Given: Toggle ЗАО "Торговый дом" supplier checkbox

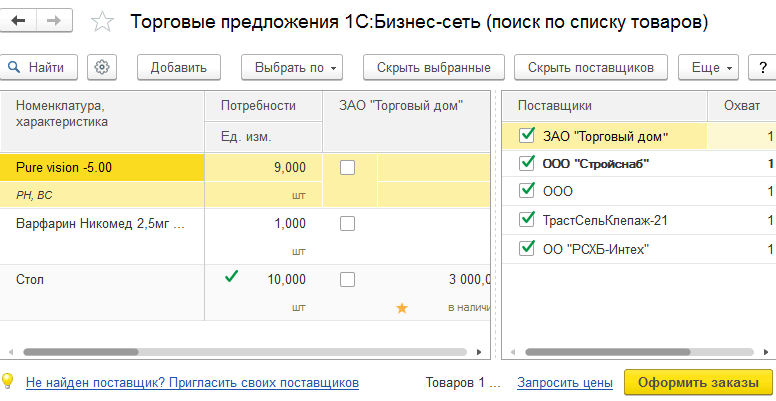Looking at the screenshot, I should tap(527, 135).
